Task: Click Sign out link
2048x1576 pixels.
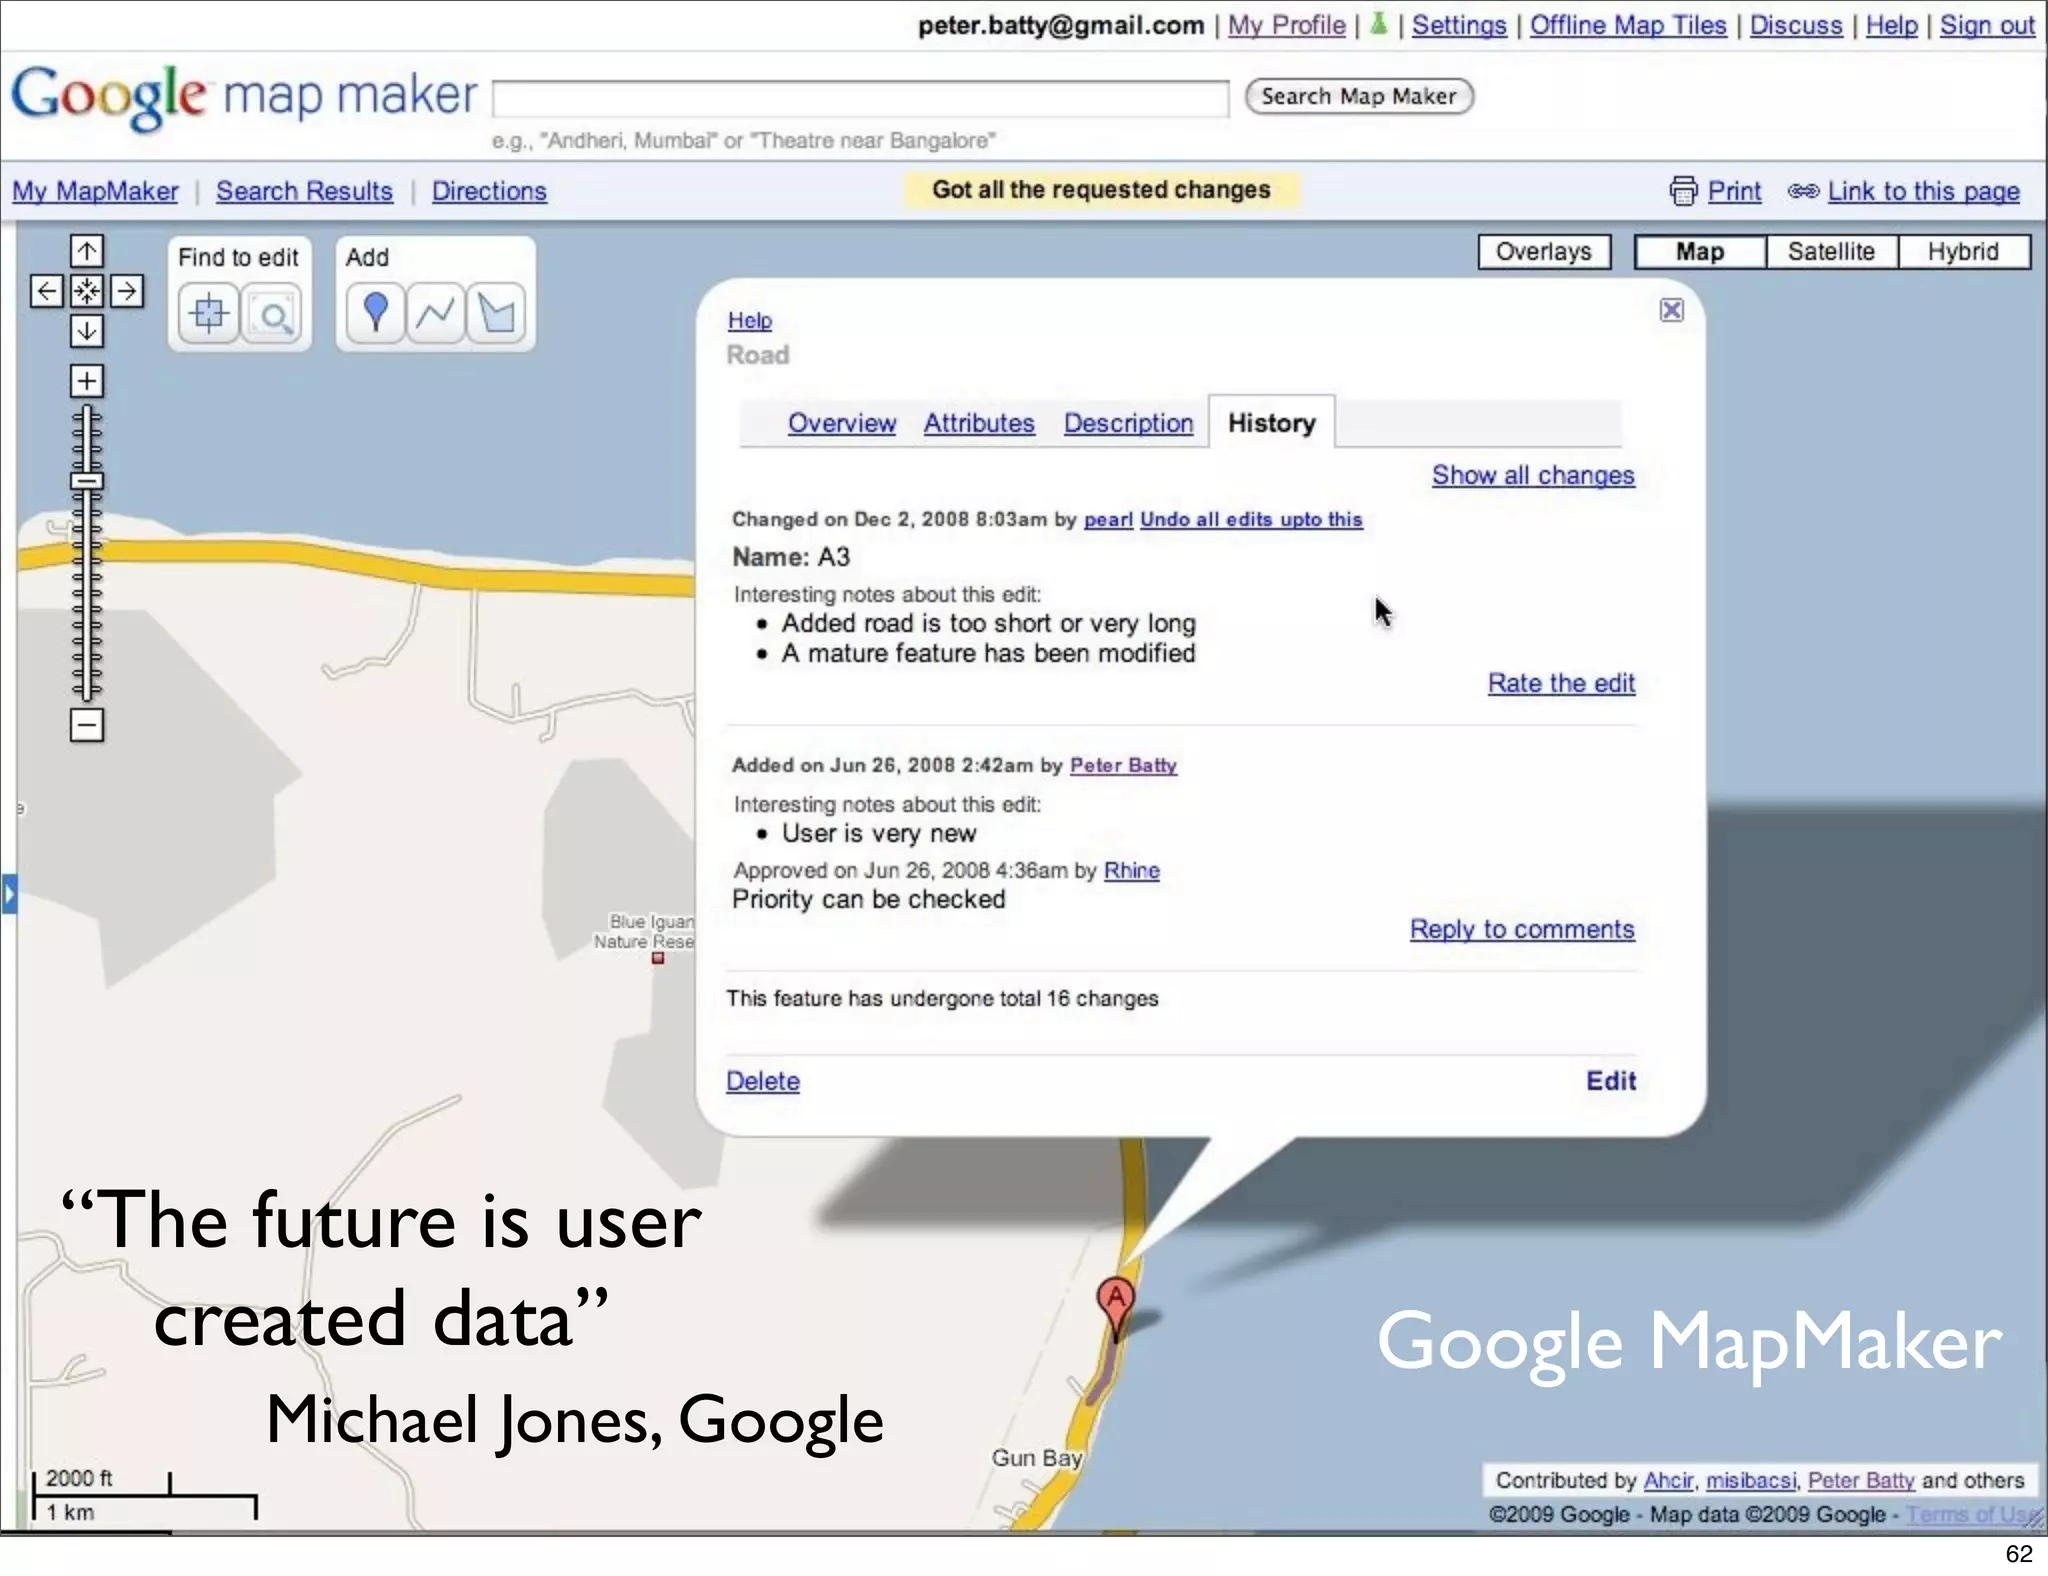Action: click(1987, 25)
